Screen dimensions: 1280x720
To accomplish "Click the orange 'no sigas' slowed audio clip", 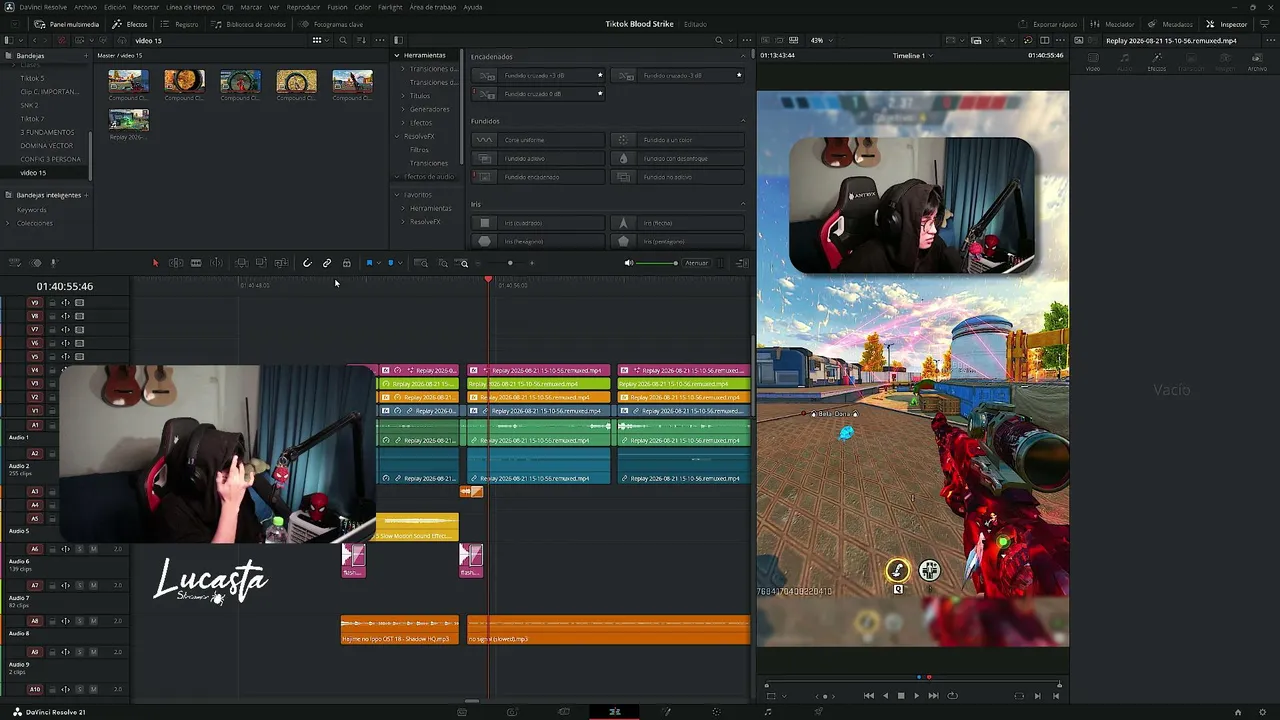I will coord(608,630).
